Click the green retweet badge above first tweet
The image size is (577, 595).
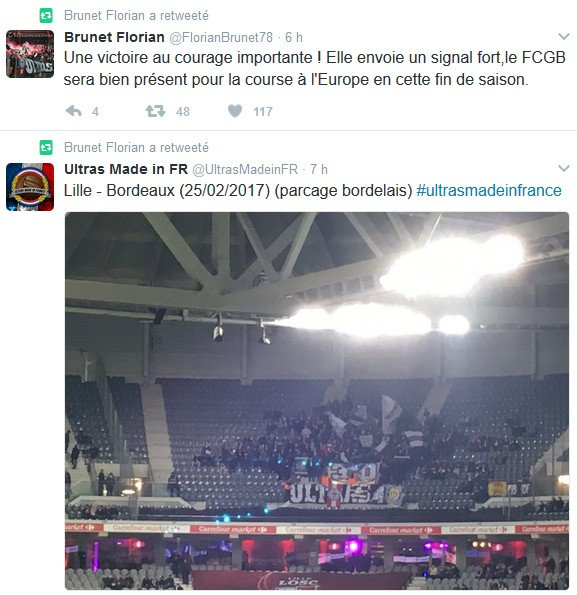click(46, 16)
